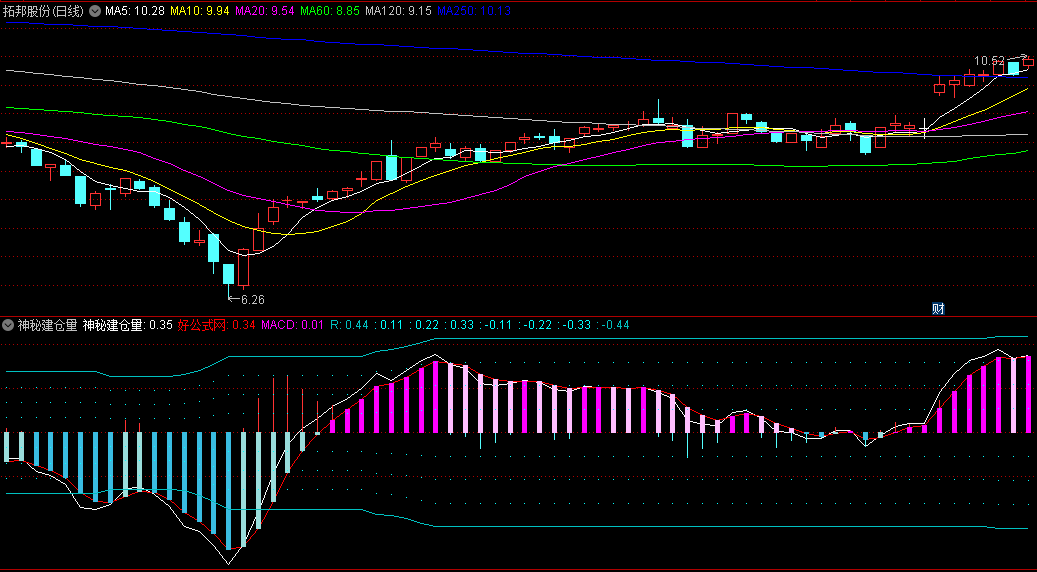The width and height of the screenshot is (1037, 572).
Task: Expand the 神秘建仓量 indicator dropdown arrow
Action: 8,325
